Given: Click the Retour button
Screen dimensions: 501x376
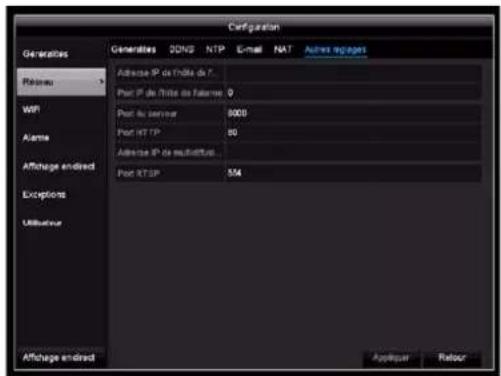Looking at the screenshot, I should click(x=452, y=358).
